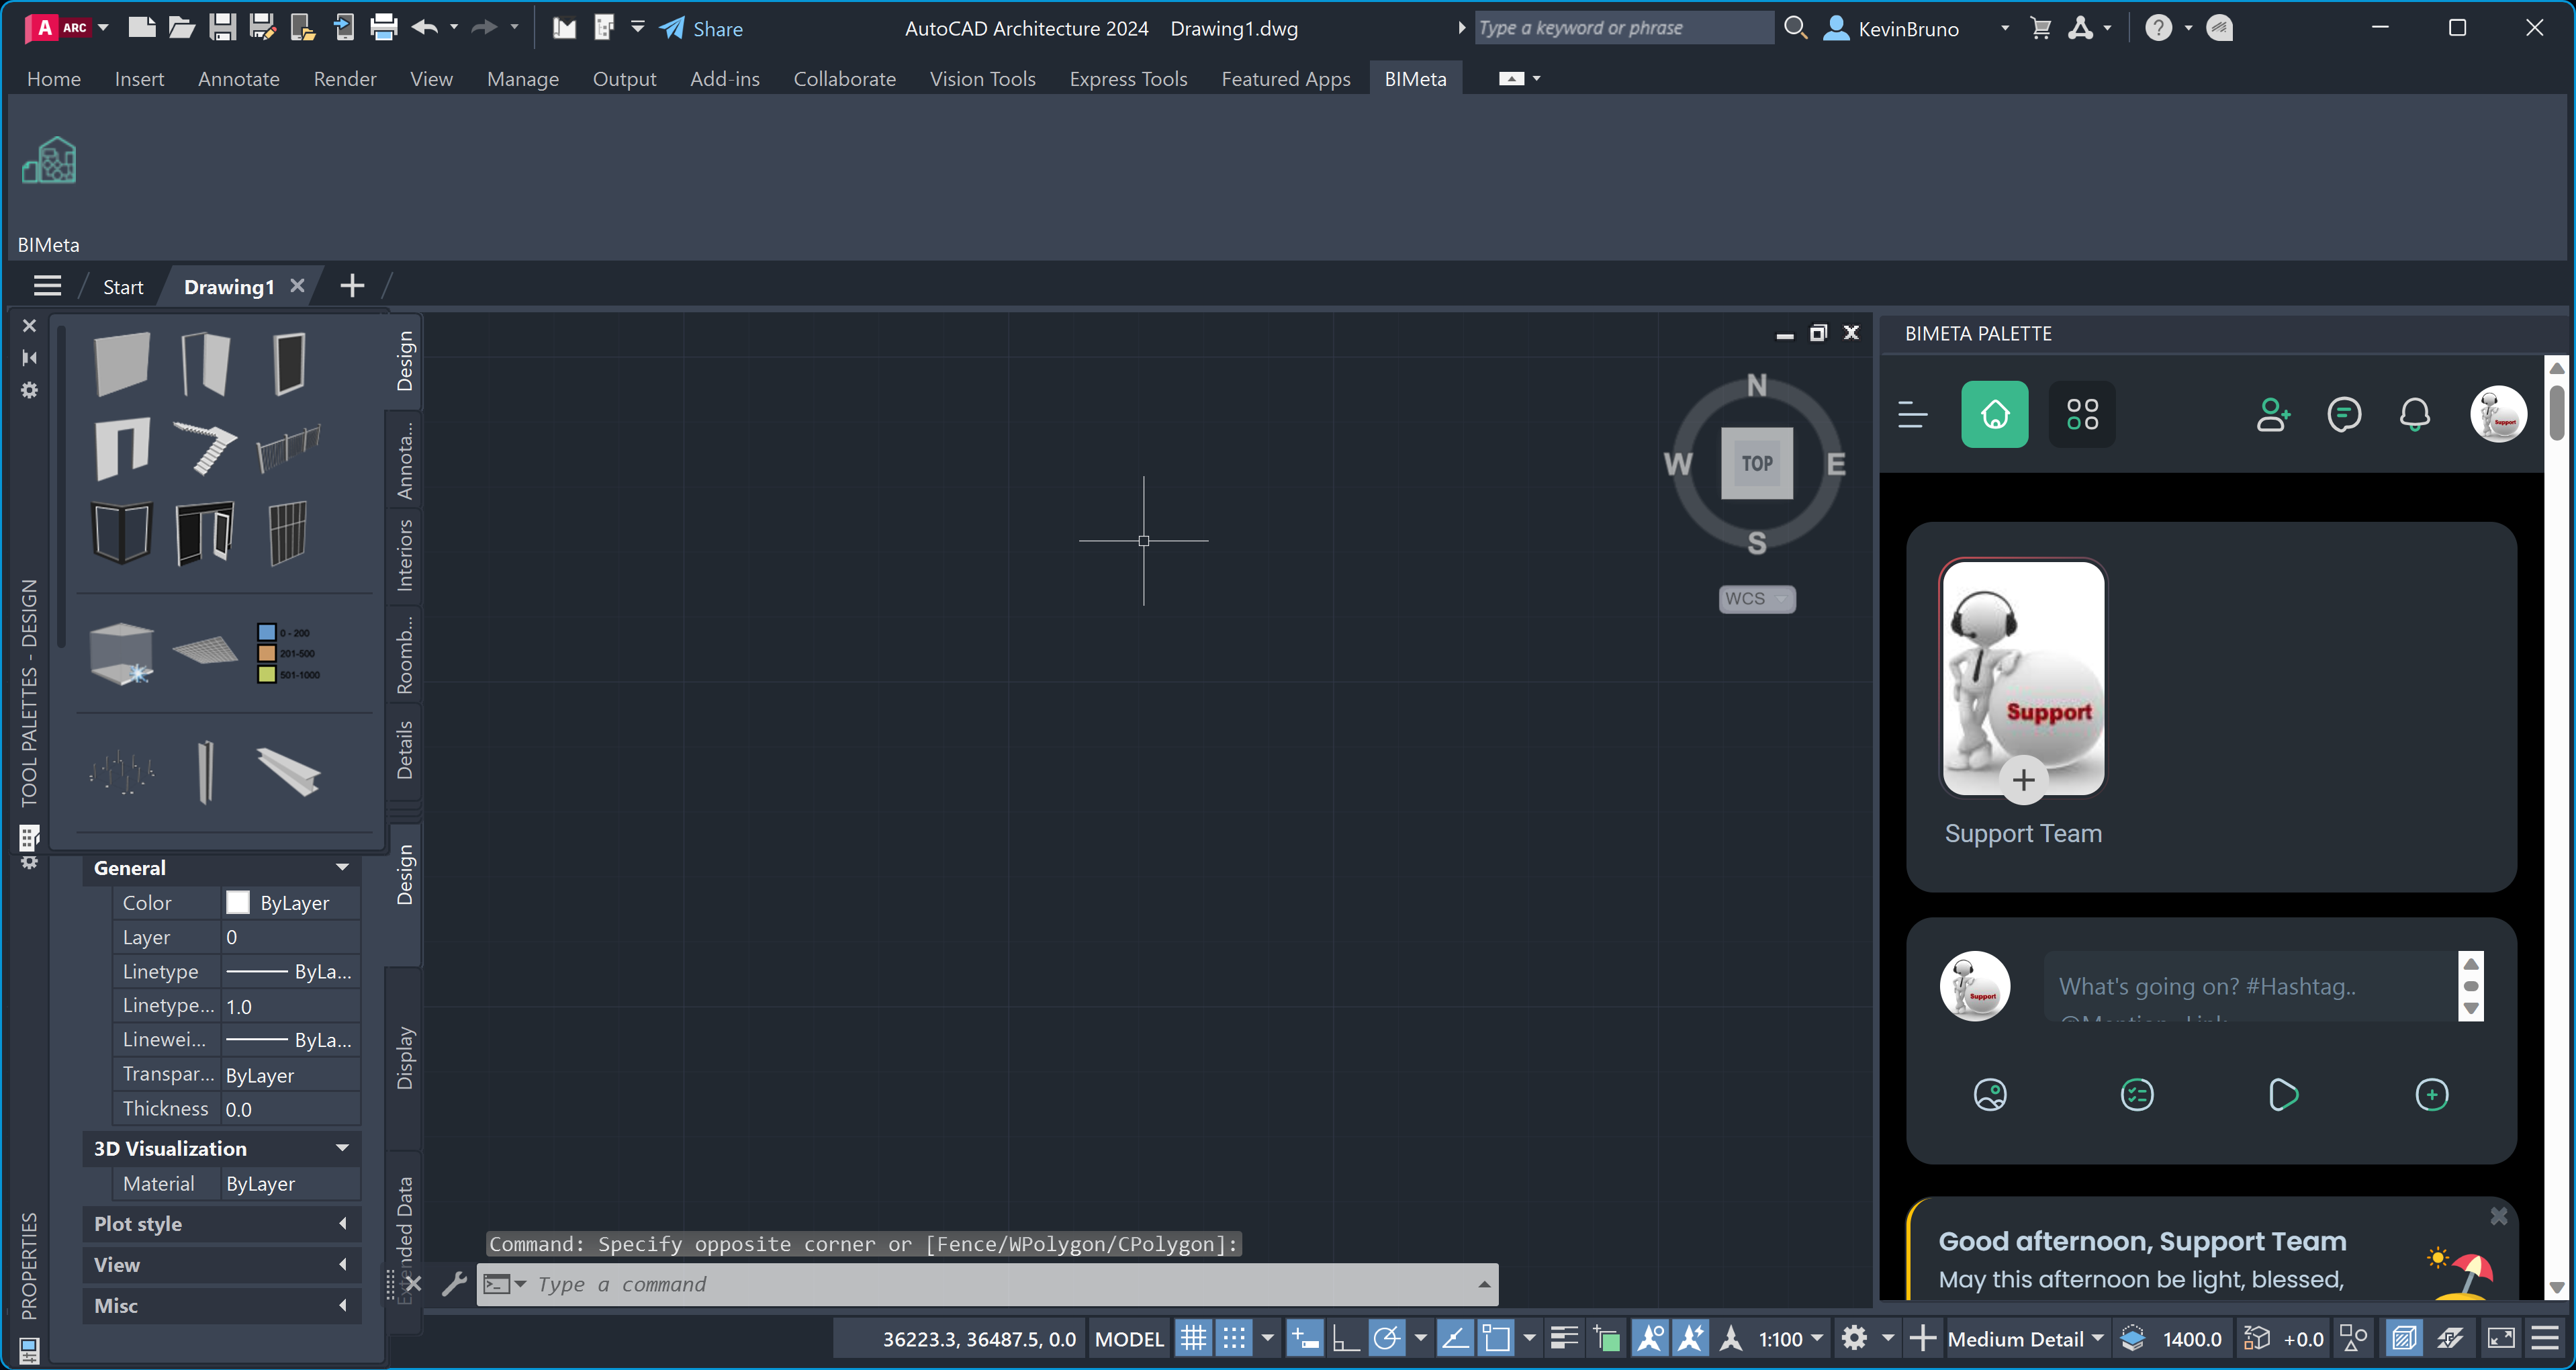
Task: Toggle annotation visibility in status bar
Action: click(x=1651, y=1339)
